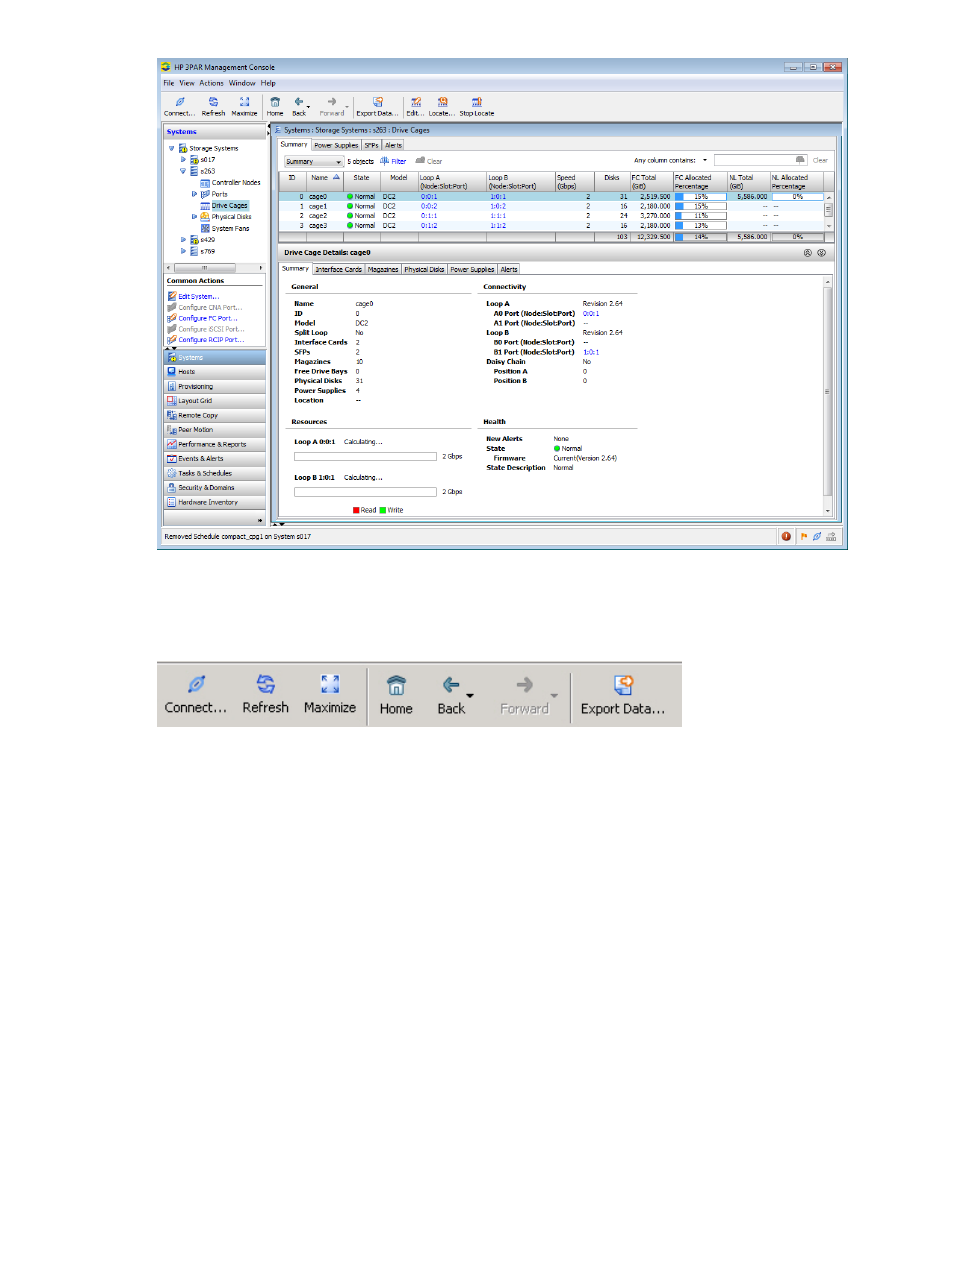The image size is (954, 1270).
Task: Open the View menu
Action: 187,83
